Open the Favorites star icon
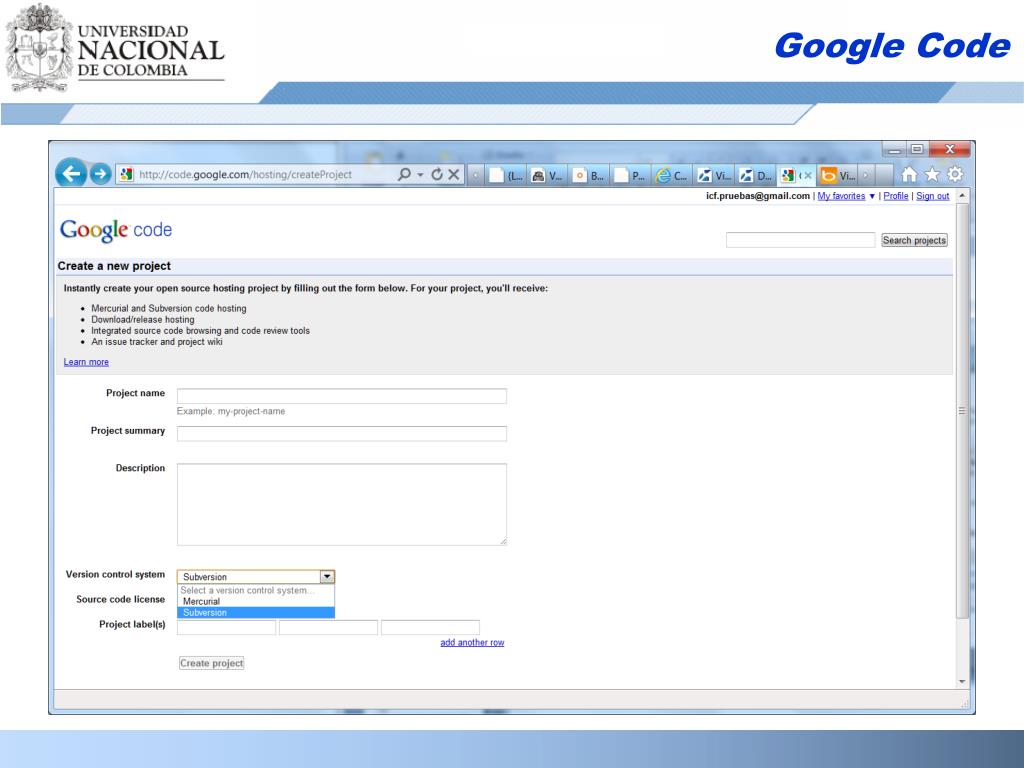Image resolution: width=1024 pixels, height=768 pixels. pos(932,174)
